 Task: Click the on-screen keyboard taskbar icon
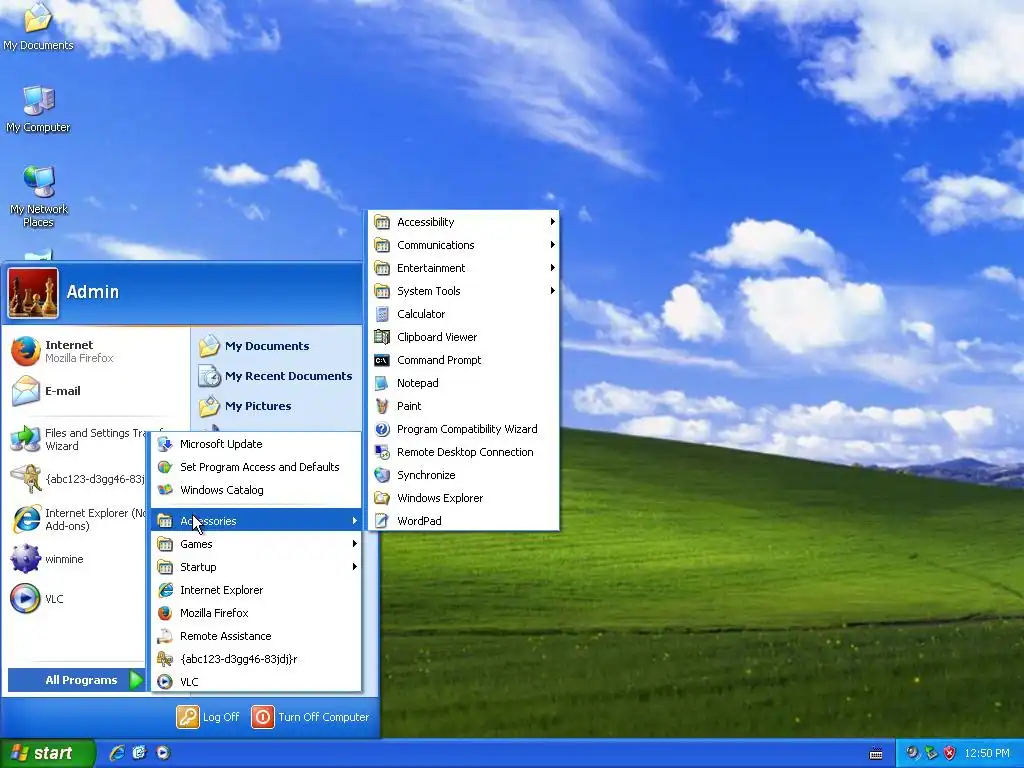pyautogui.click(x=876, y=754)
